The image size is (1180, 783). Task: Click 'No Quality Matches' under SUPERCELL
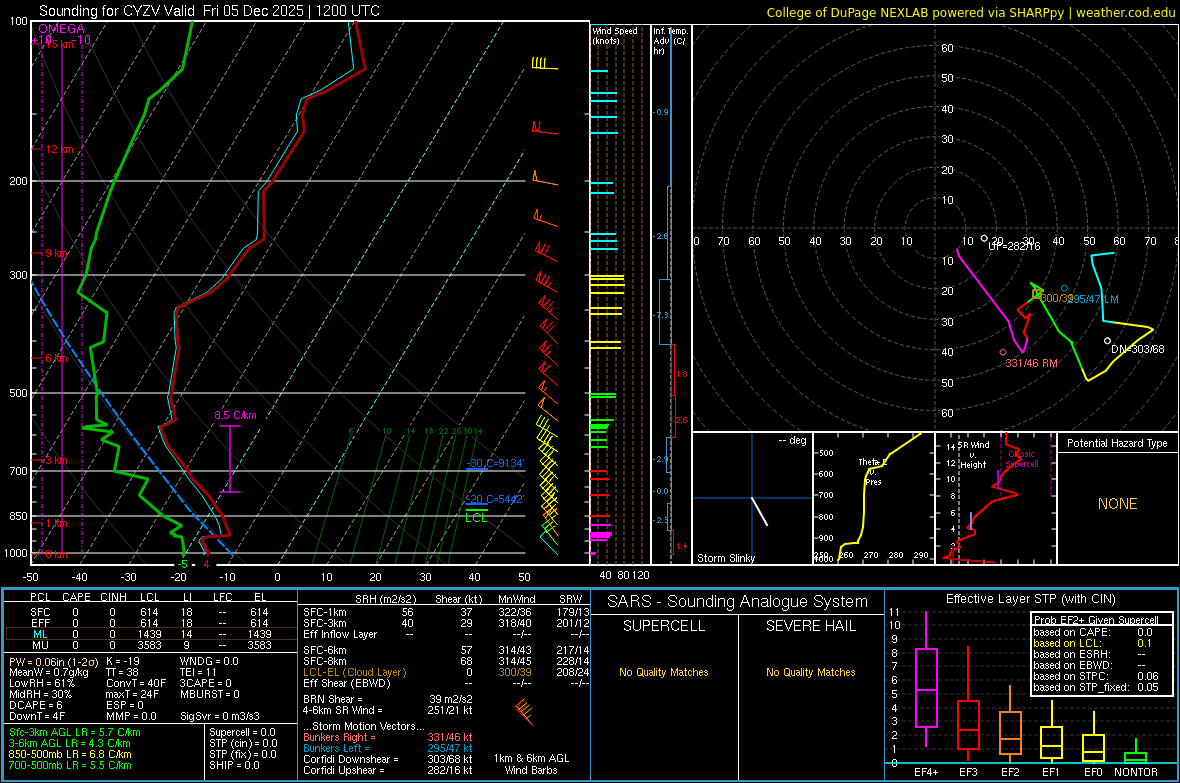(x=664, y=672)
